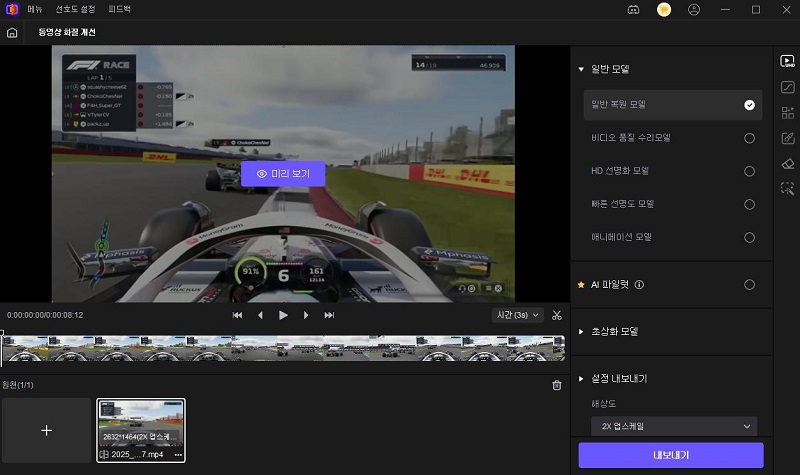Open the three-dot menu on the video thumbnail
This screenshot has width=800, height=475.
point(178,455)
